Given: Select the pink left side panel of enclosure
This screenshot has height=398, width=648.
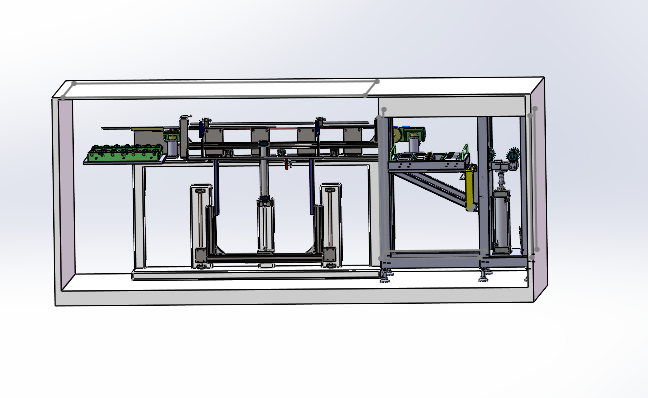Looking at the screenshot, I should click(x=67, y=193).
